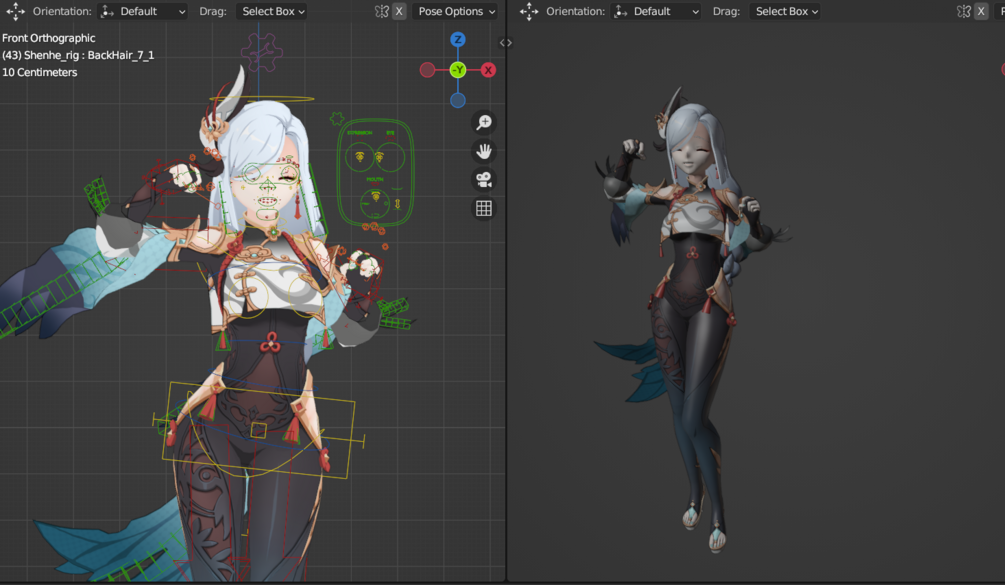1005x585 pixels.
Task: Click the Front Orthographic view label
Action: 49,38
